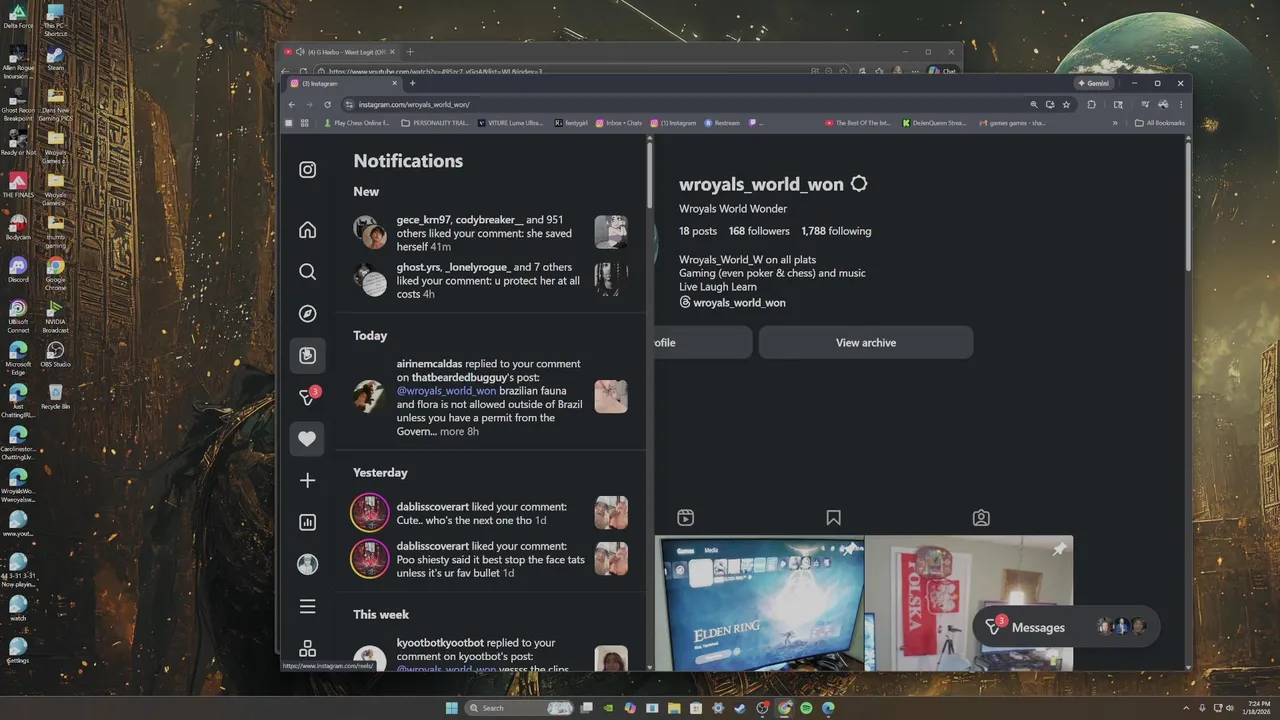Click the browser Back arrow in the Instagram window
Viewport: 1280px width, 720px height.
coord(292,104)
